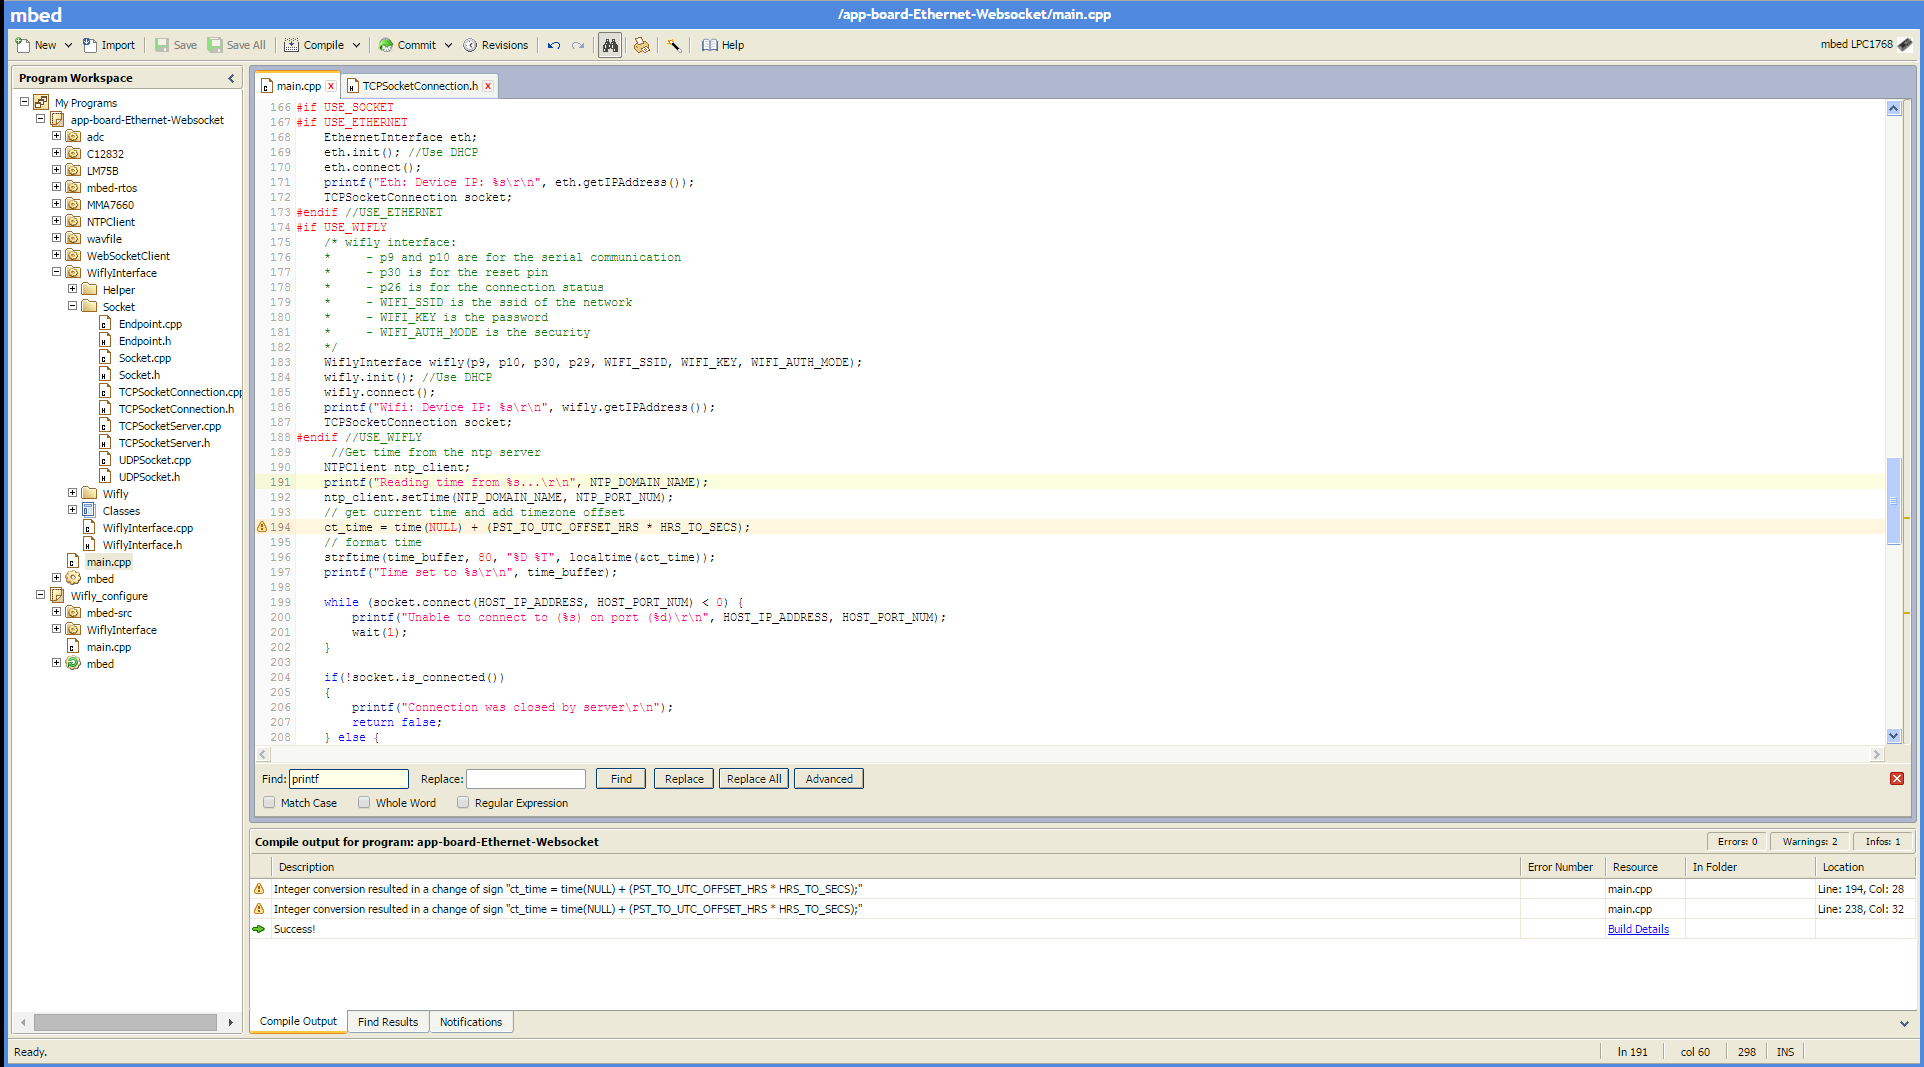Collapse the Program Workspace panel

point(231,78)
